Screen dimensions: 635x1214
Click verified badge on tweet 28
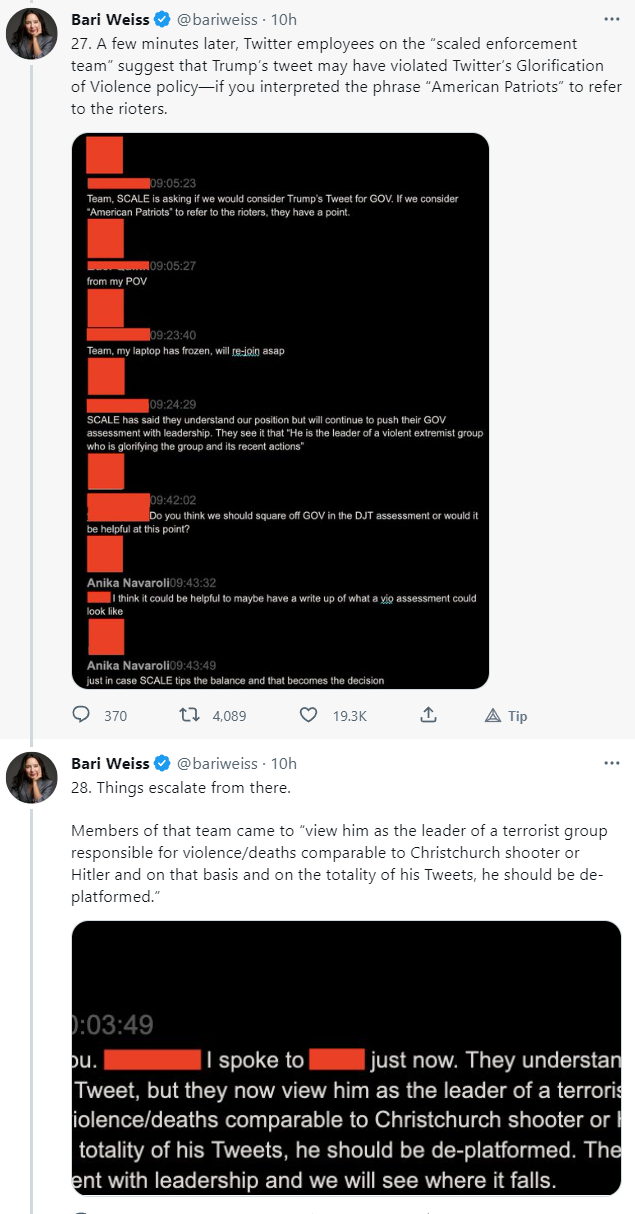point(159,763)
